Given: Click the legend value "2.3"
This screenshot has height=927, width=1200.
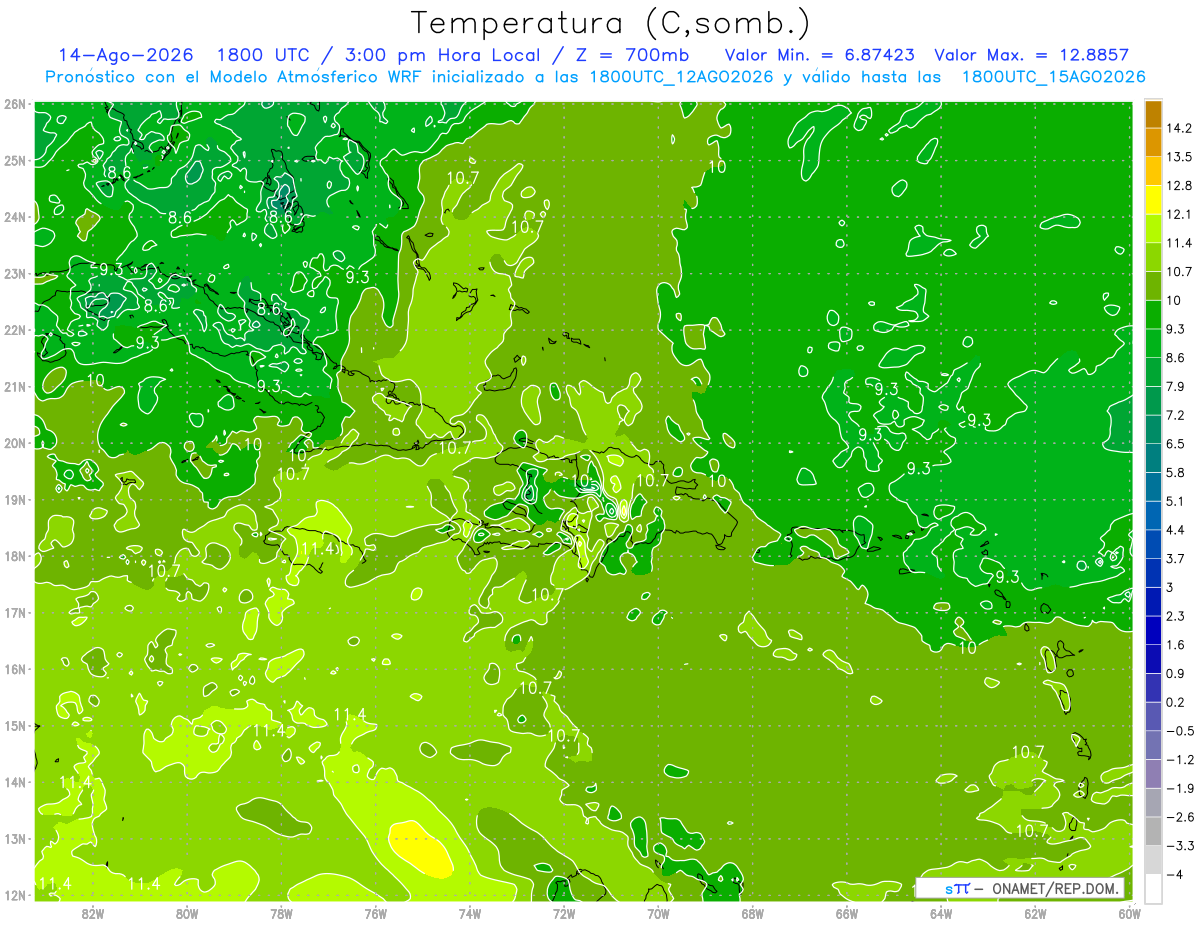Looking at the screenshot, I should 1177,616.
